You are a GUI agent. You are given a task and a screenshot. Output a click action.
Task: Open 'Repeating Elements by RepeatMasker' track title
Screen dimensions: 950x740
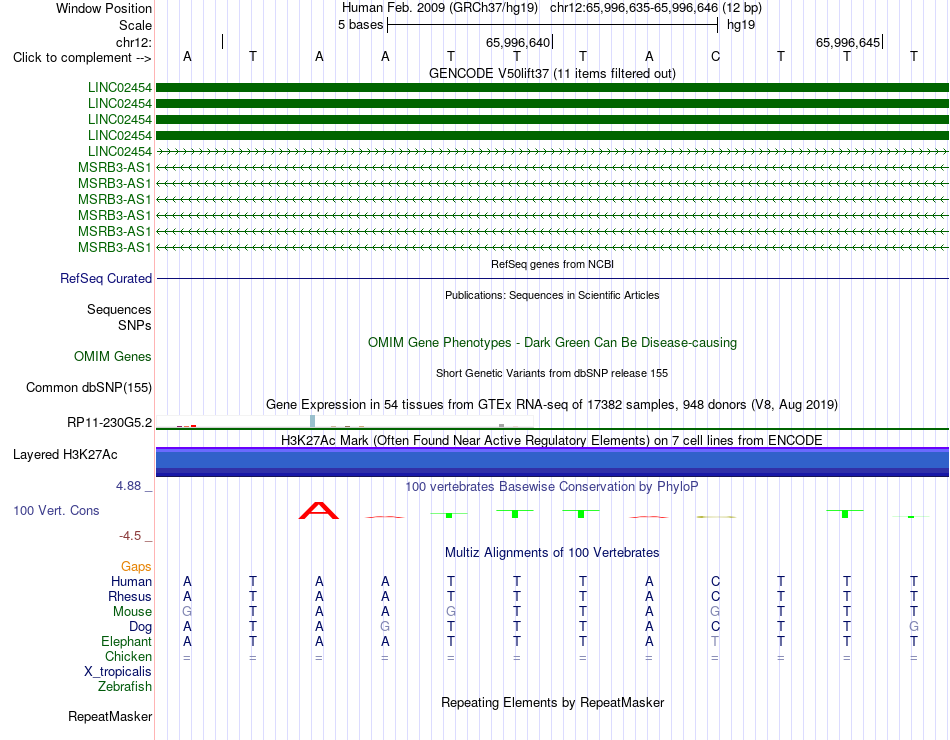[552, 703]
